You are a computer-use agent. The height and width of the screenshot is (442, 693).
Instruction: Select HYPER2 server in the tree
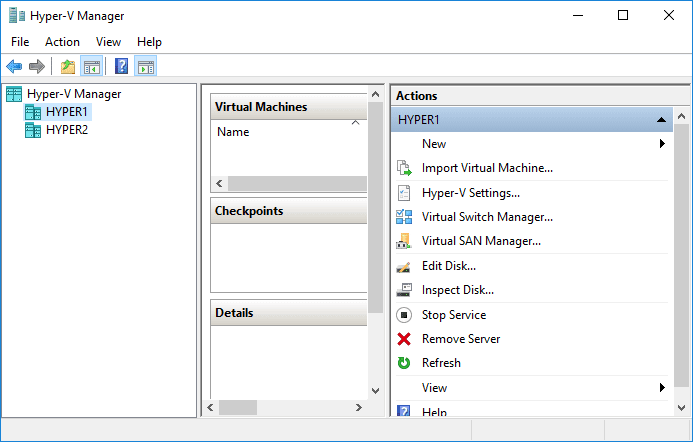click(67, 130)
